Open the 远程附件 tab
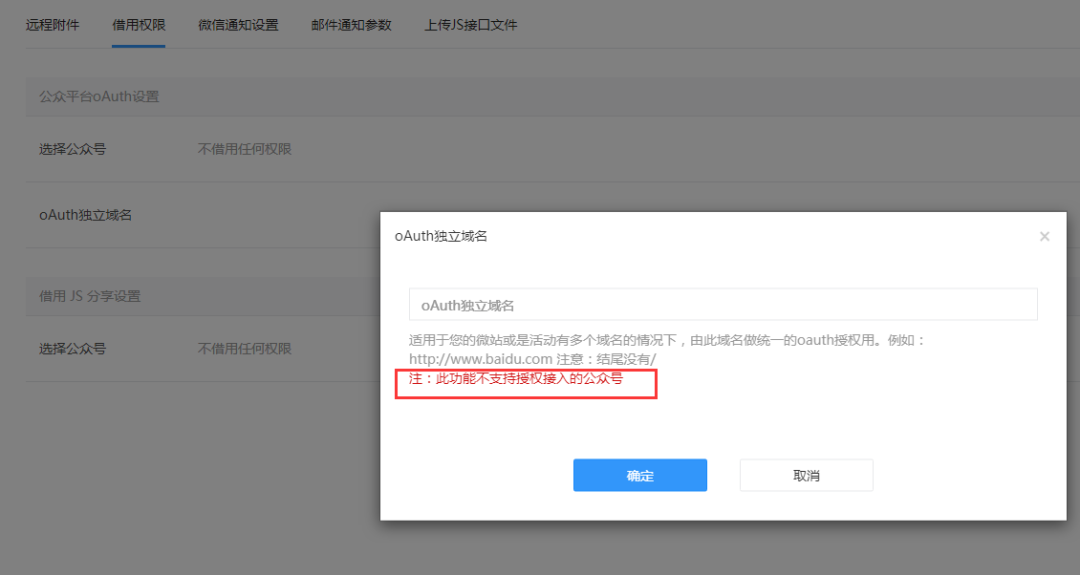The width and height of the screenshot is (1080, 575). 52,25
